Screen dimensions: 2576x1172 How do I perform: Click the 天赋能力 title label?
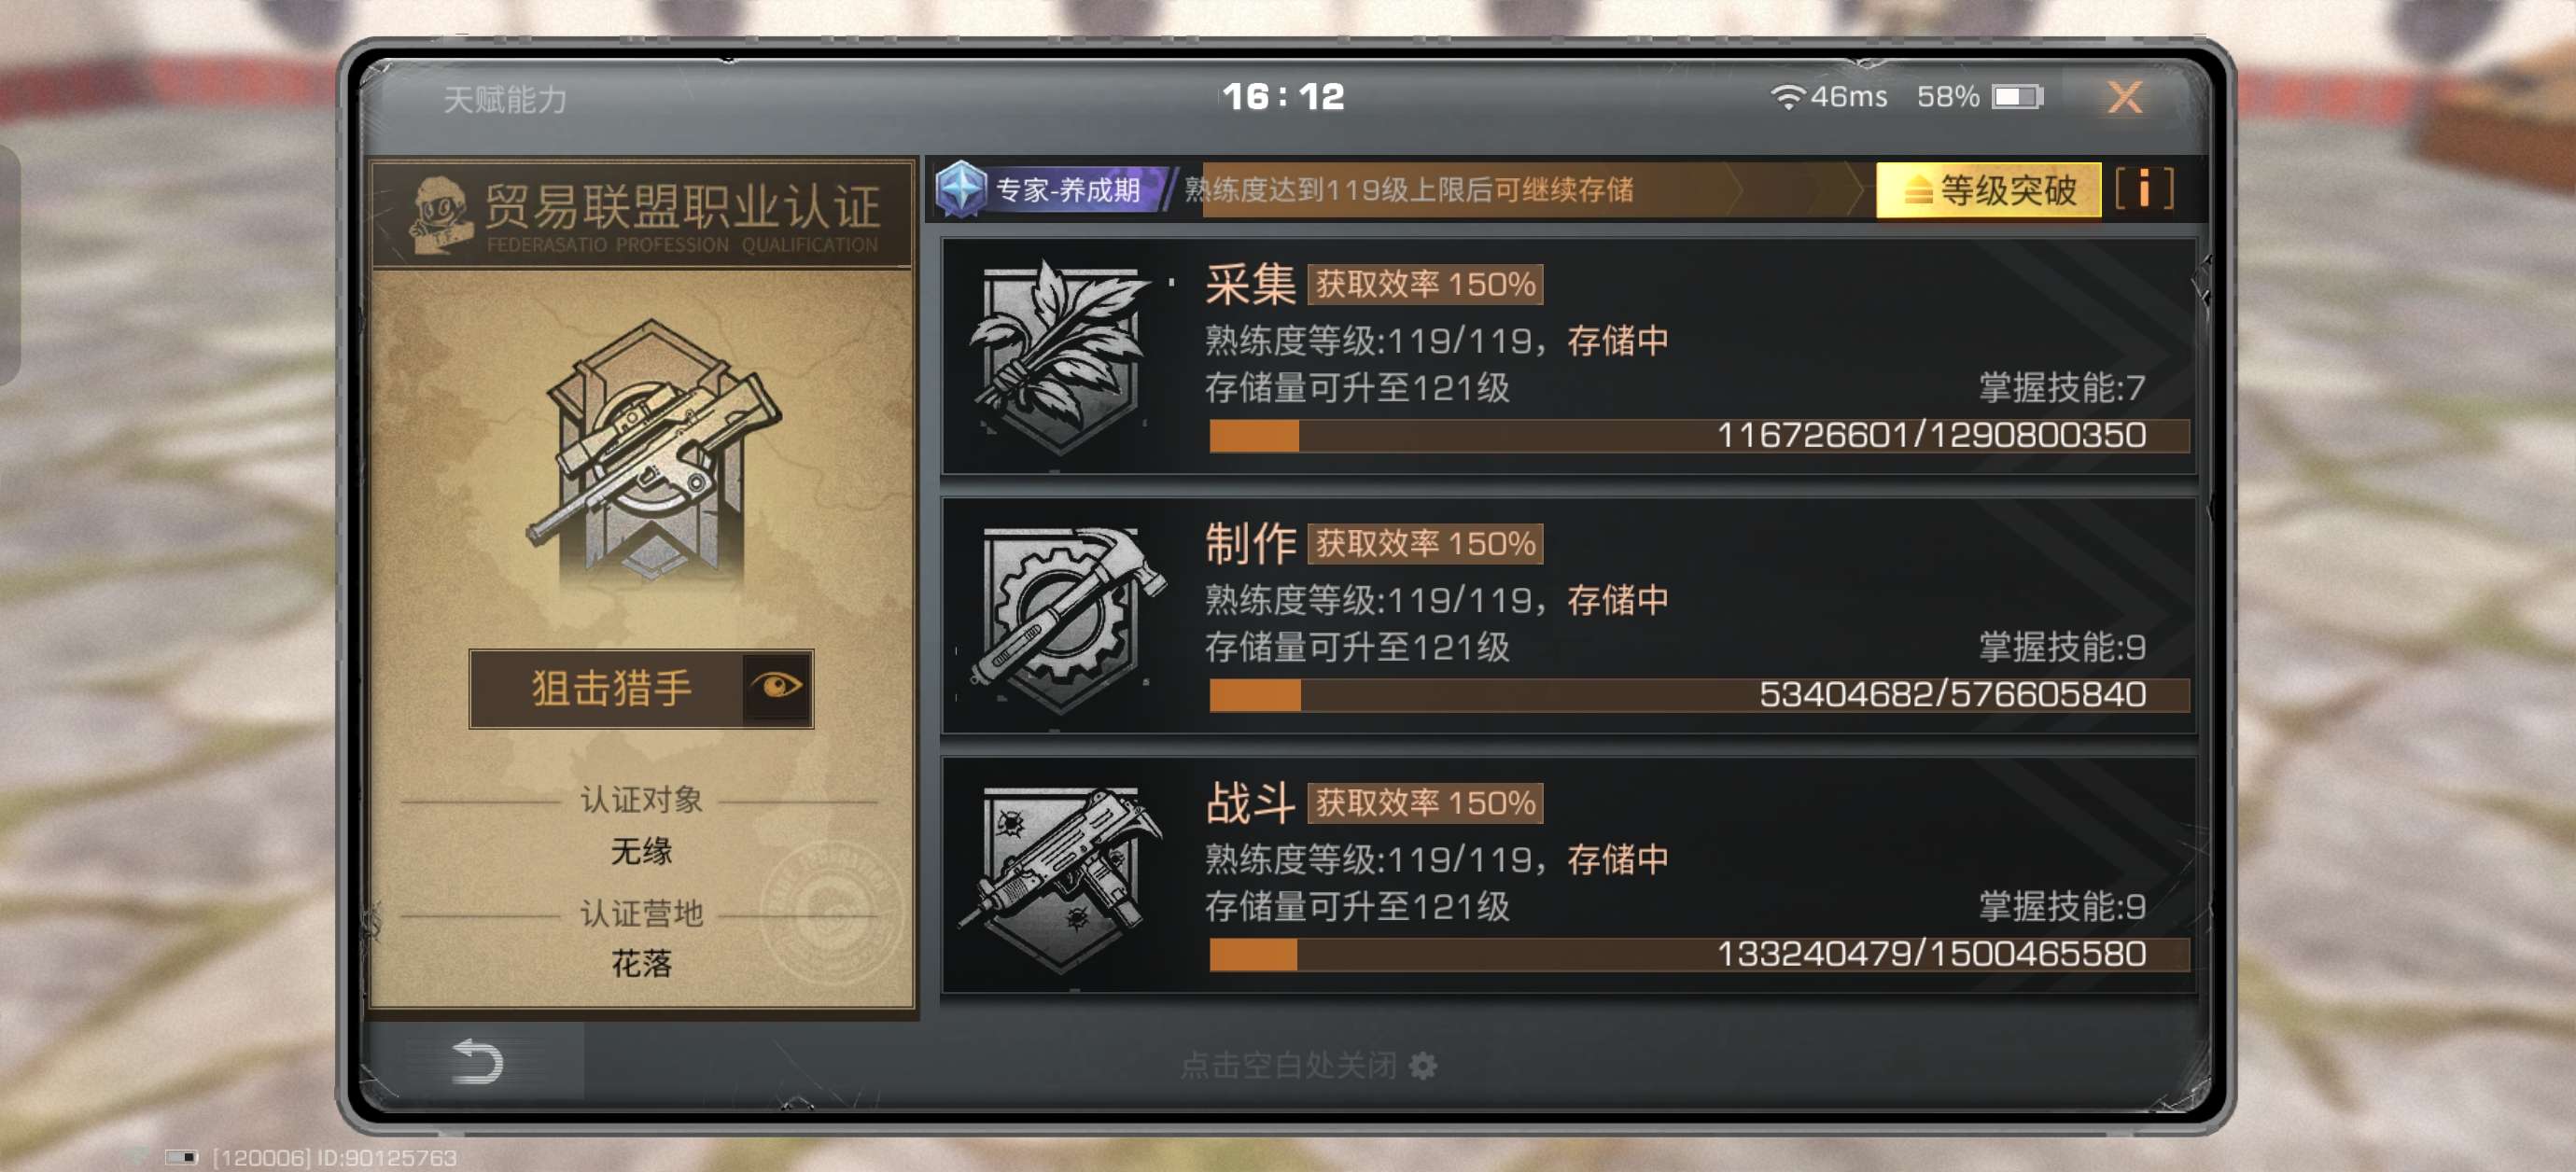(x=505, y=99)
